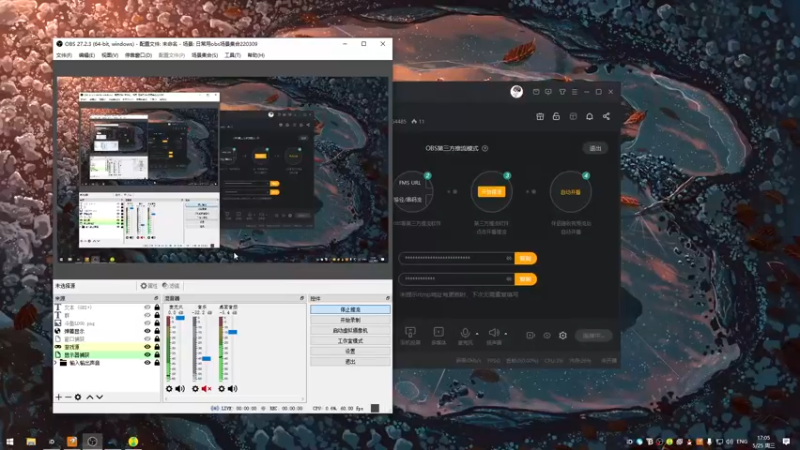Expand the 输入输出声音 folder group
The image size is (800, 450).
[x=56, y=363]
